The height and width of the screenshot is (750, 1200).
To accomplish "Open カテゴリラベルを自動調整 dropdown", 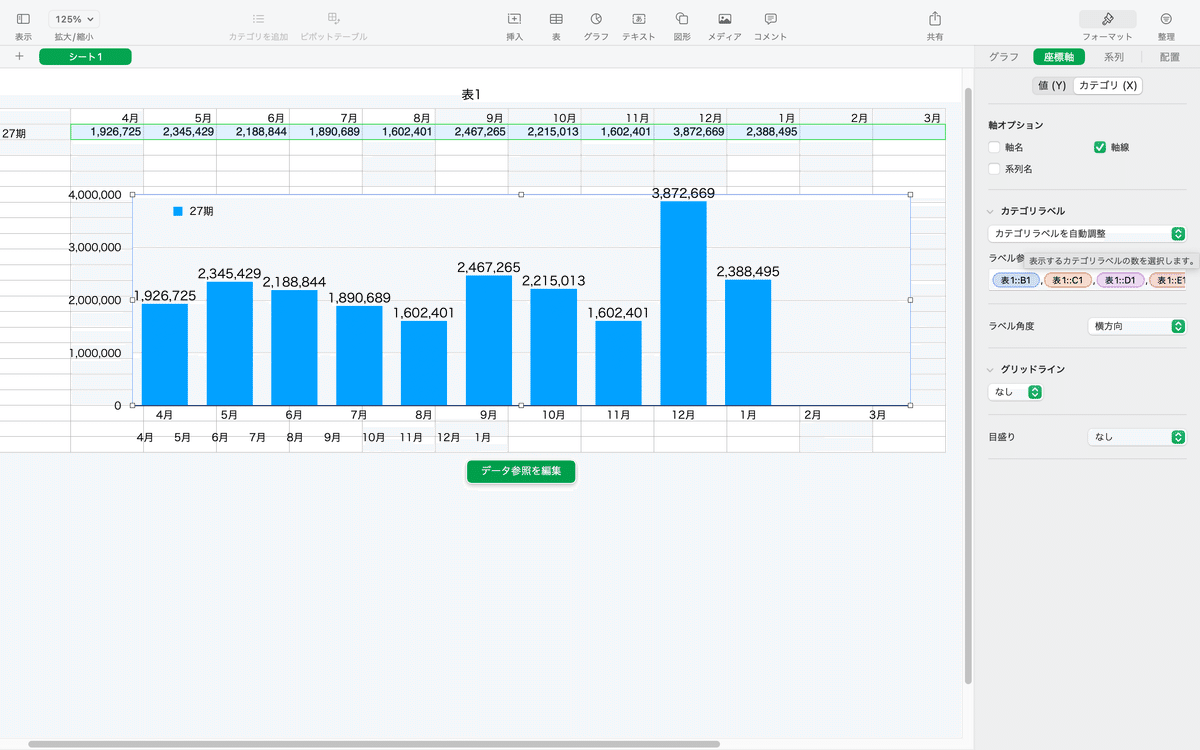I will (x=1087, y=233).
